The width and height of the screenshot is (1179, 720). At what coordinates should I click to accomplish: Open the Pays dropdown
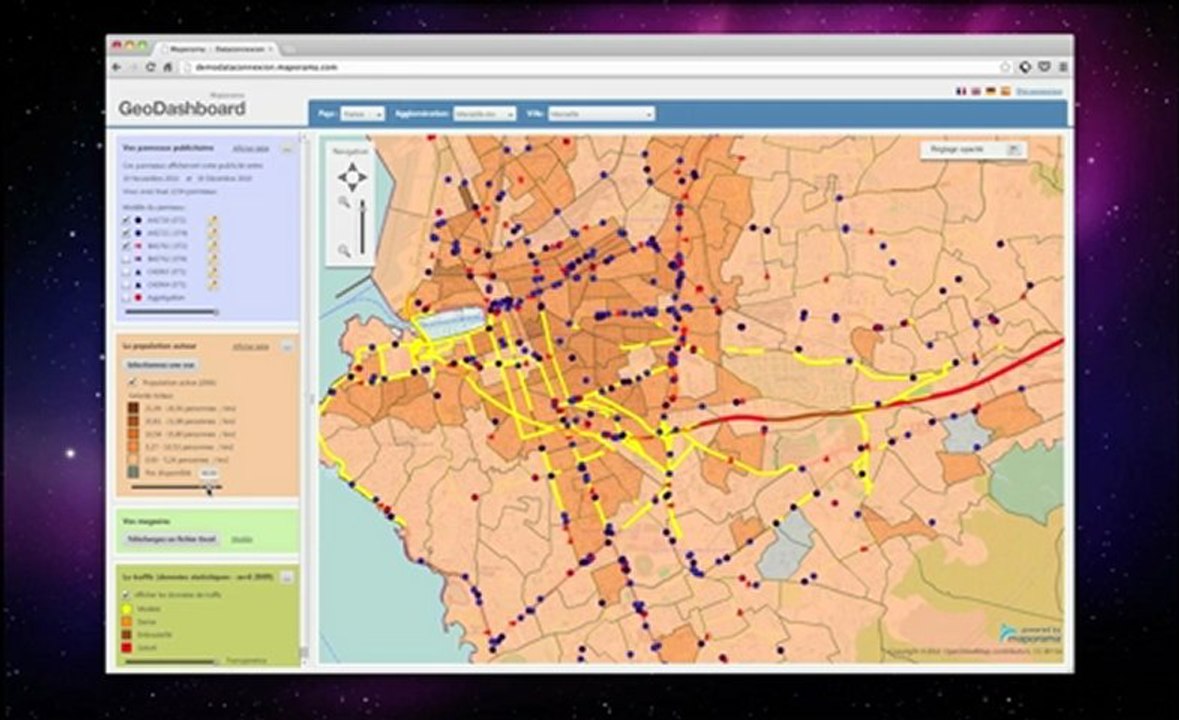[x=362, y=113]
